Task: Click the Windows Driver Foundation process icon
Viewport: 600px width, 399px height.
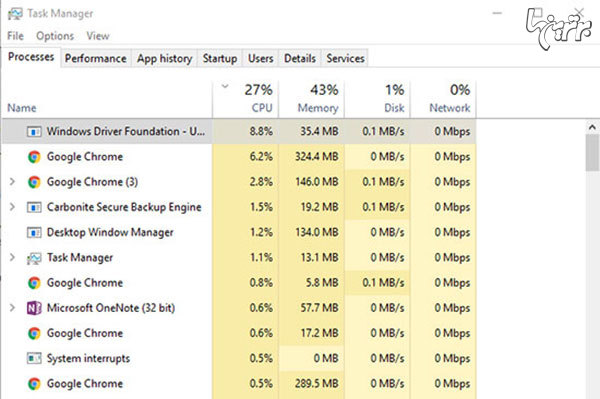Action: [x=34, y=132]
